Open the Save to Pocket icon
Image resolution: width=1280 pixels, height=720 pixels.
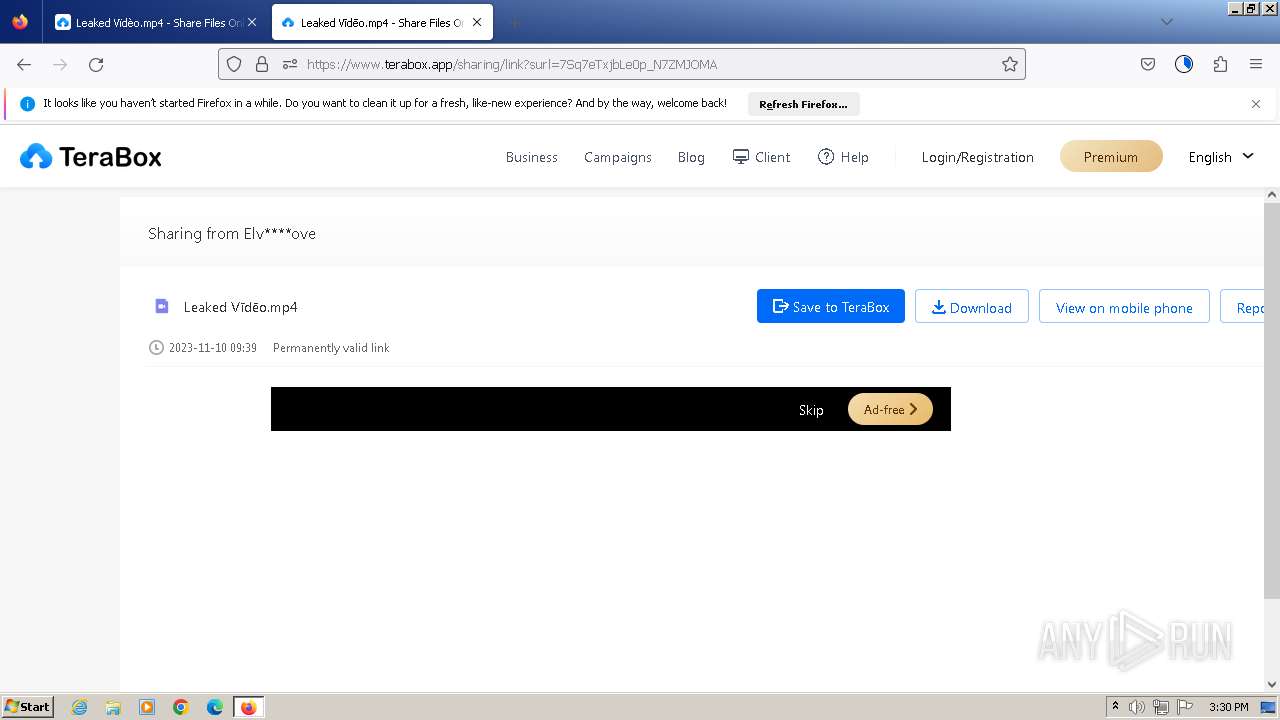(1148, 64)
